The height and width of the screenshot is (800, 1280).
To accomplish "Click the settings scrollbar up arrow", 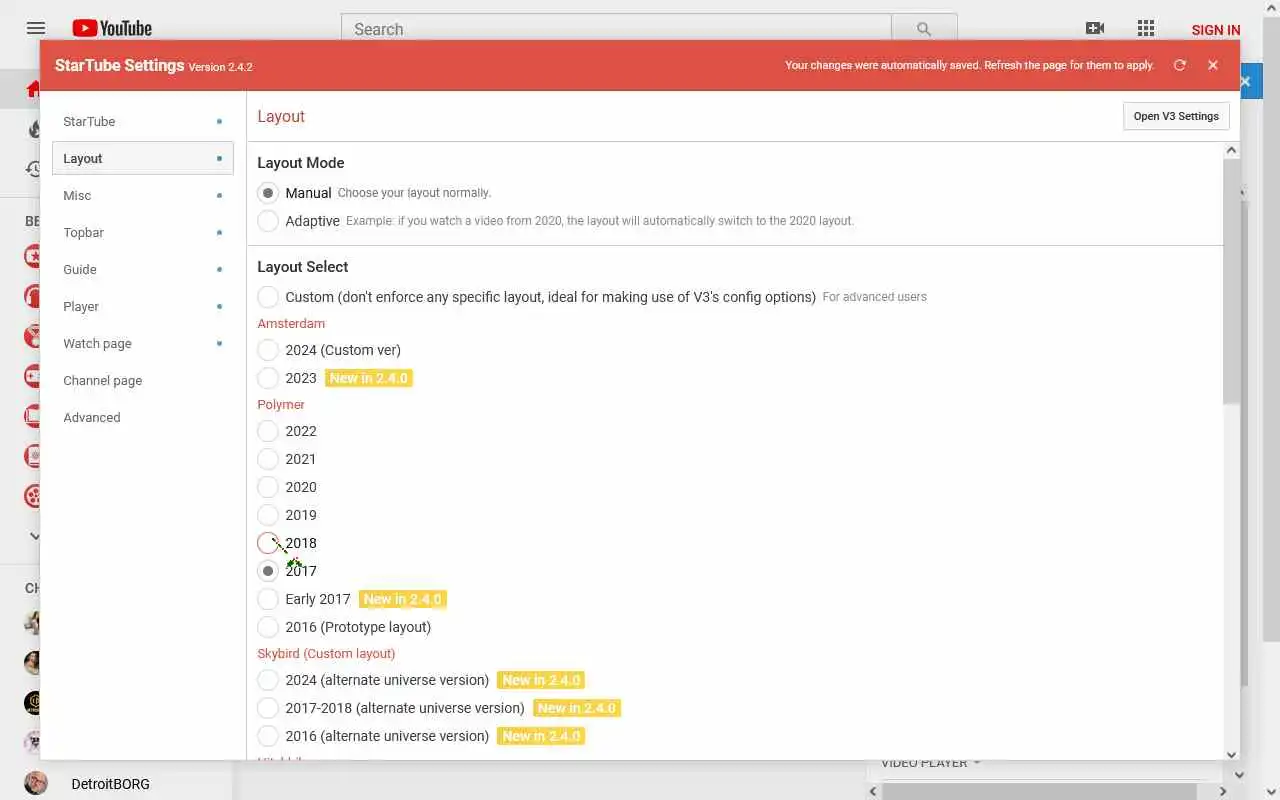I will (x=1231, y=150).
